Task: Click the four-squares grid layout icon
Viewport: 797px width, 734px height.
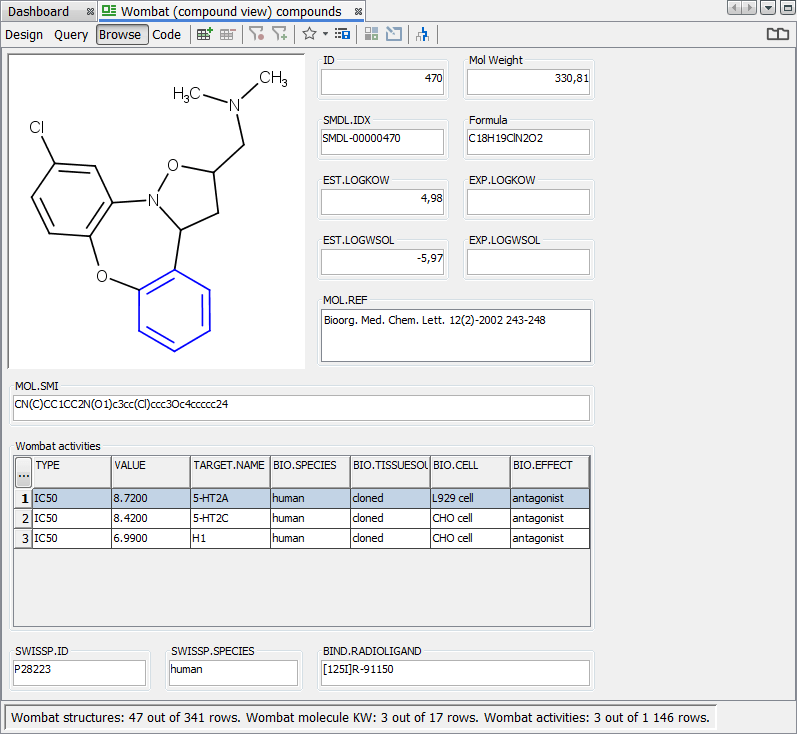Action: click(371, 34)
